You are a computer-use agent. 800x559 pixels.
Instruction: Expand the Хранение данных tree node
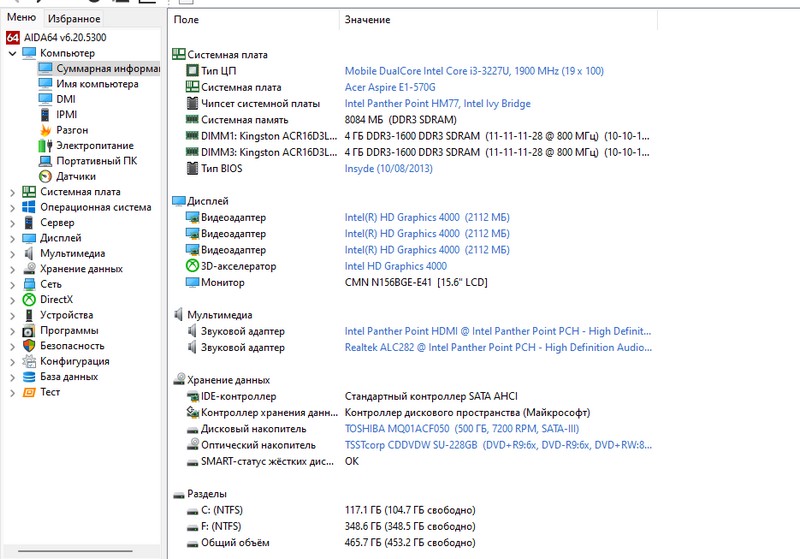click(x=11, y=269)
